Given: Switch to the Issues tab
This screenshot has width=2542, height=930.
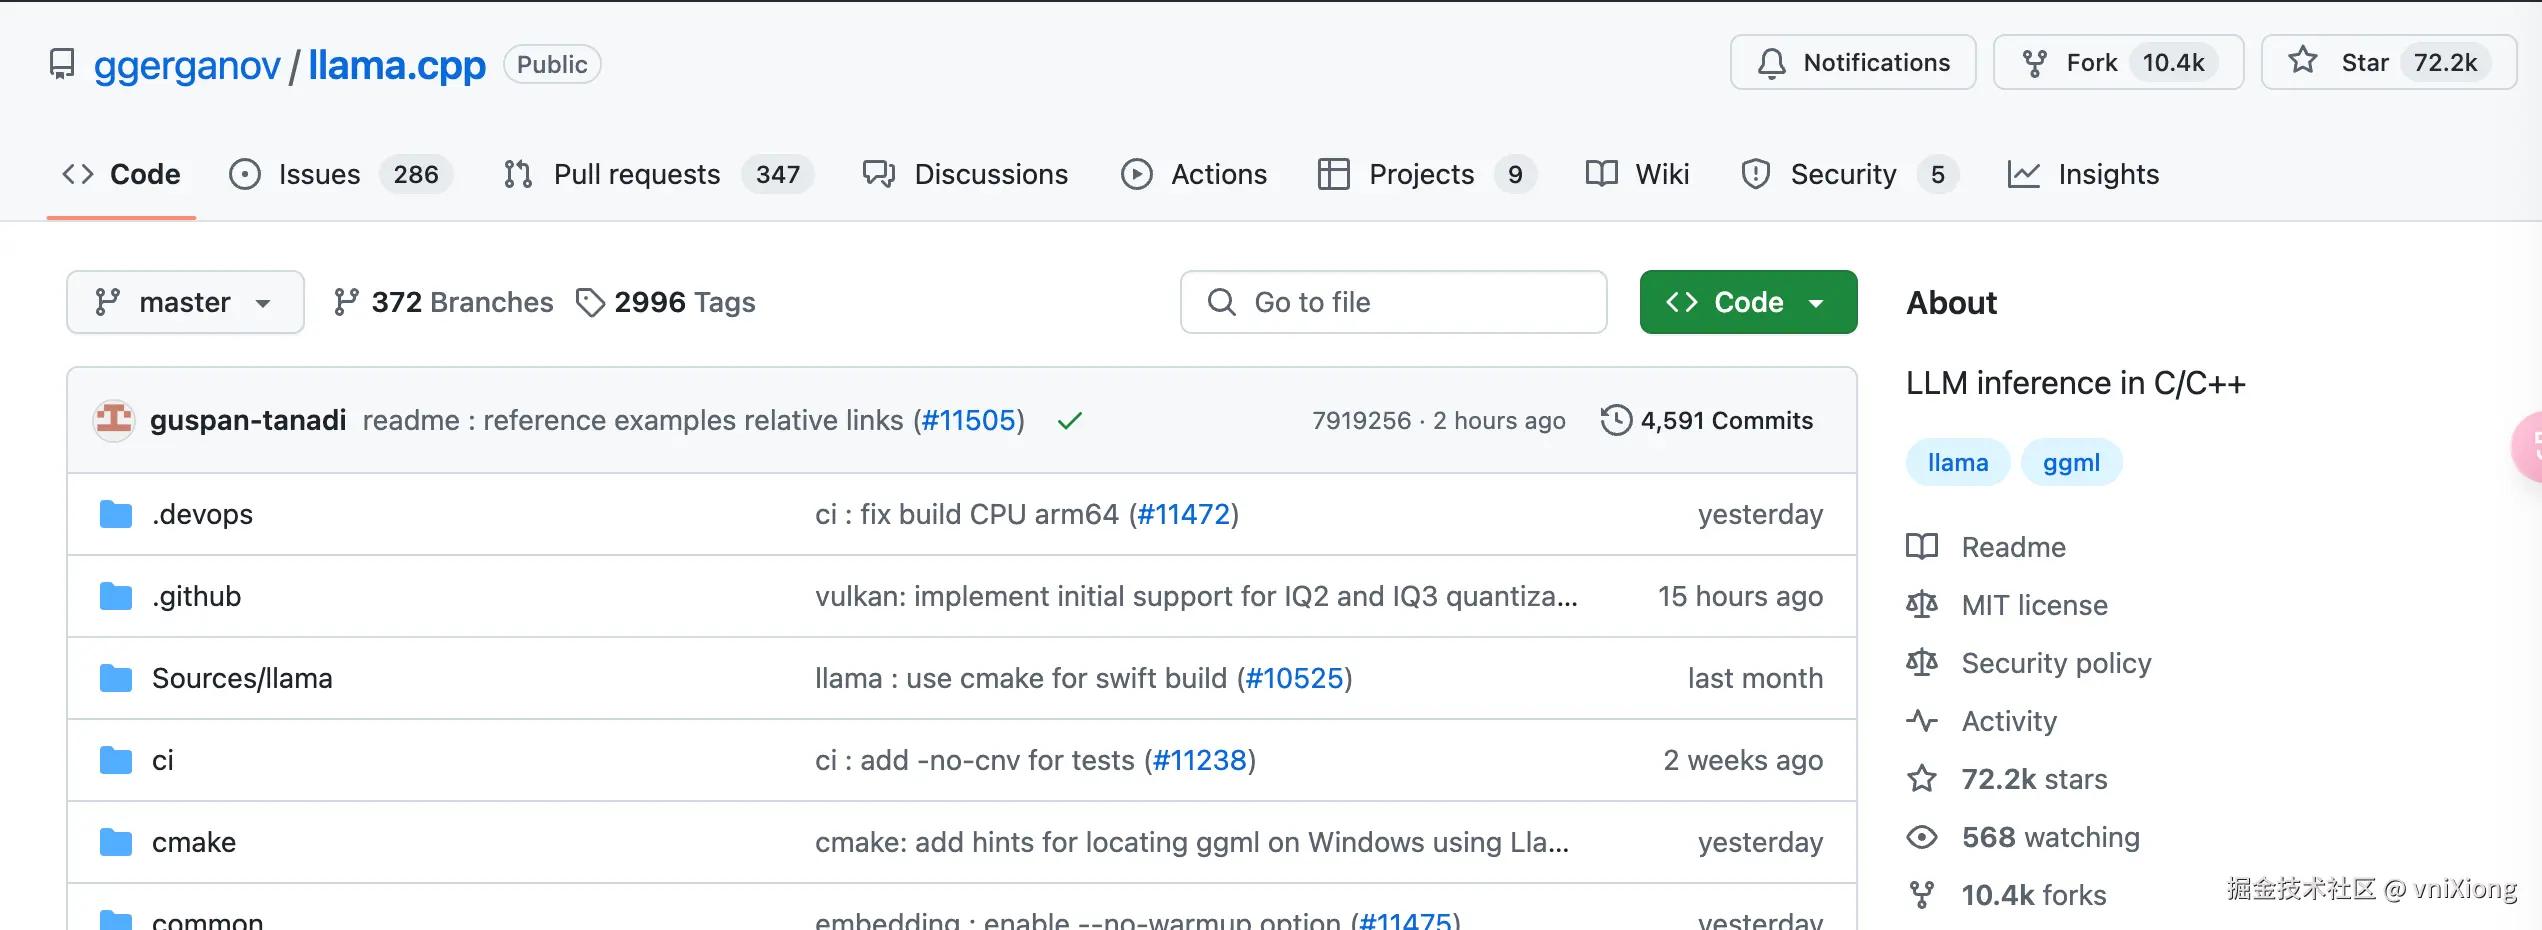Looking at the screenshot, I should point(318,174).
